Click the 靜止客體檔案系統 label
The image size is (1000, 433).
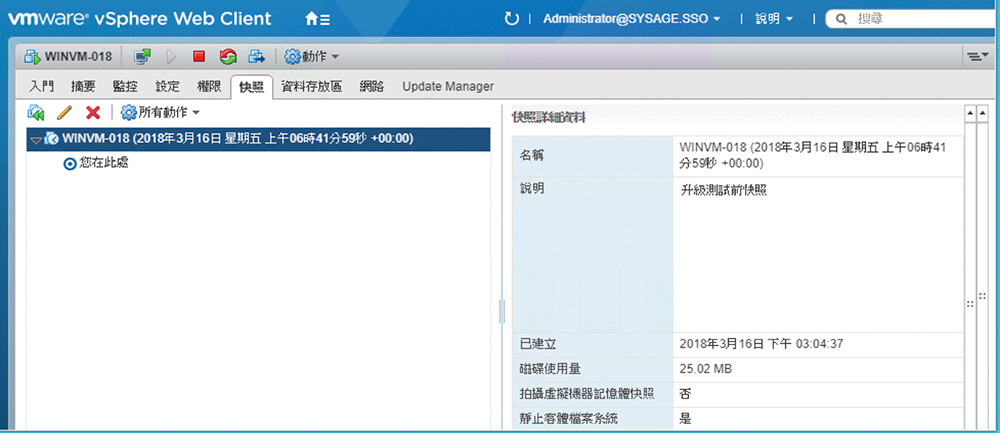pos(569,419)
